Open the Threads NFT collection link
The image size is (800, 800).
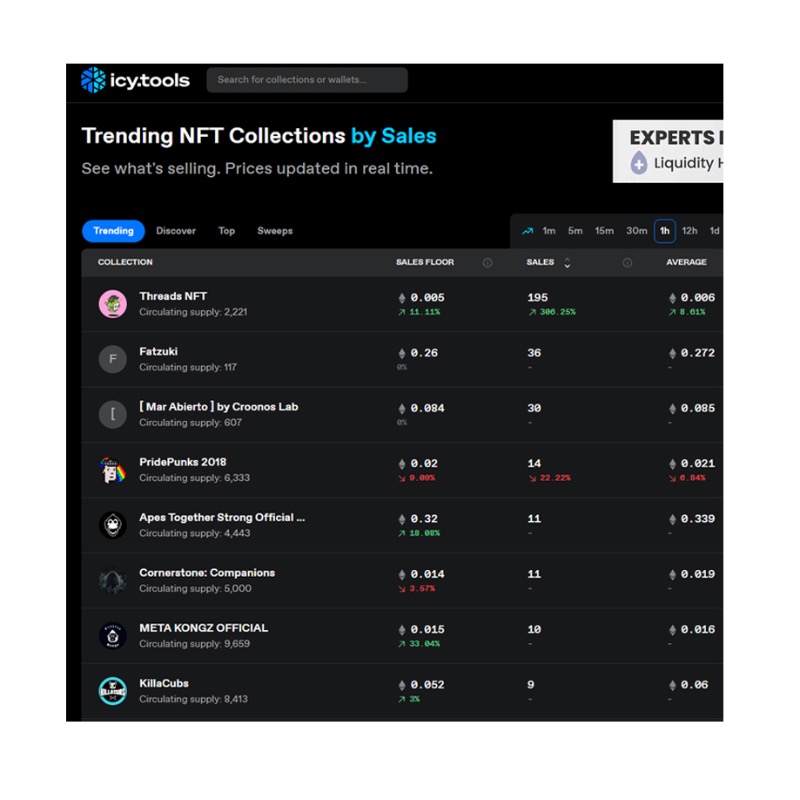(173, 296)
